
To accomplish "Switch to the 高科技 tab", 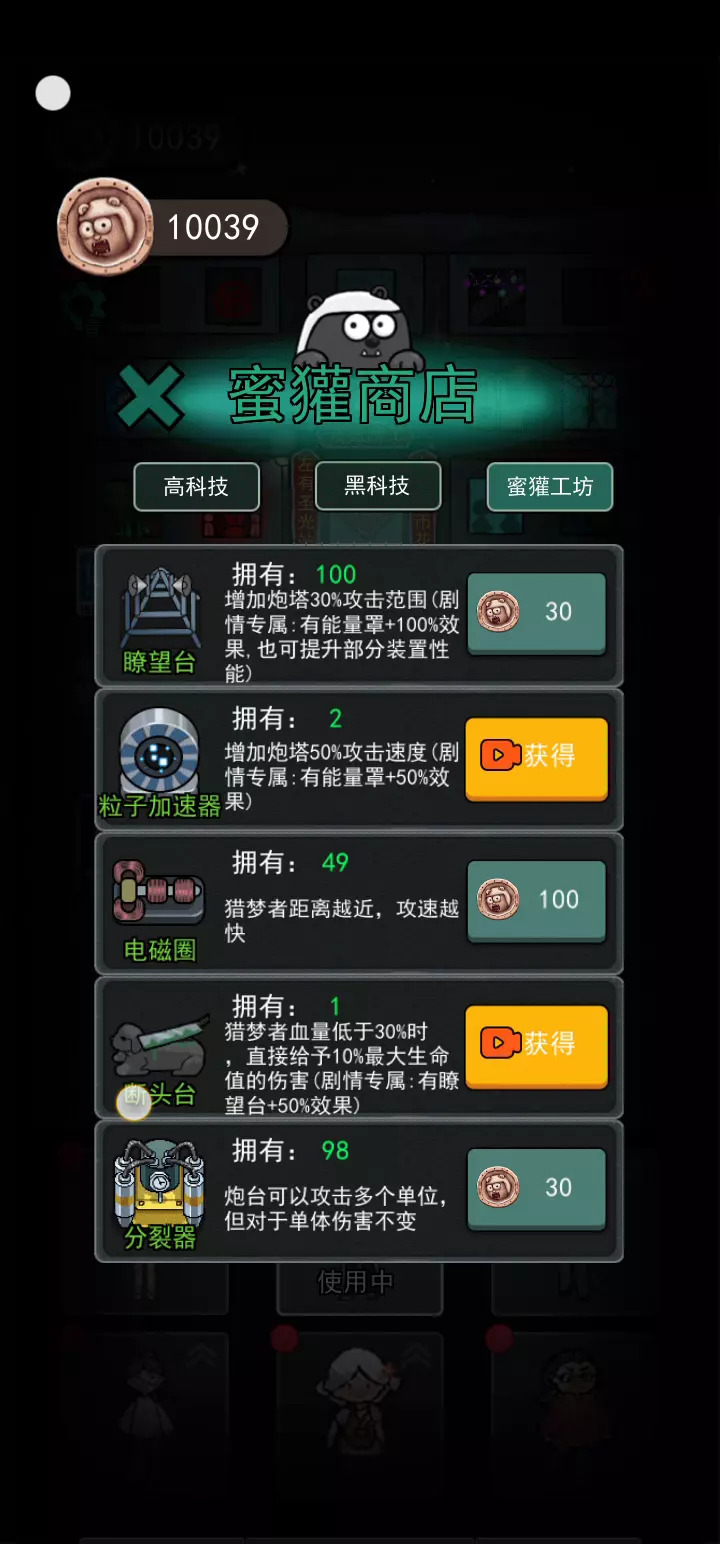I will click(197, 487).
